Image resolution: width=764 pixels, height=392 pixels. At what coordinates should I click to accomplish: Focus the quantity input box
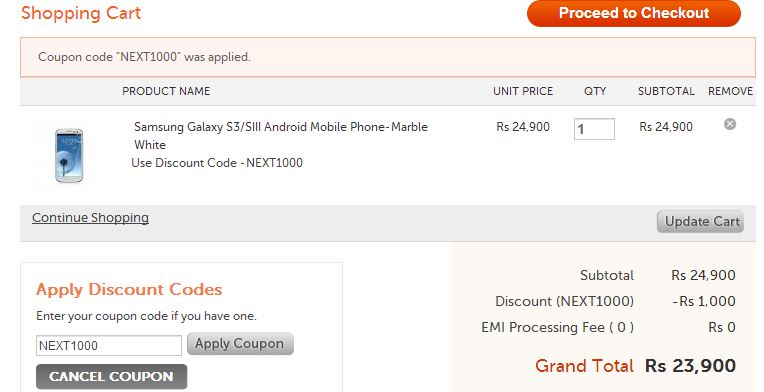[x=594, y=129]
